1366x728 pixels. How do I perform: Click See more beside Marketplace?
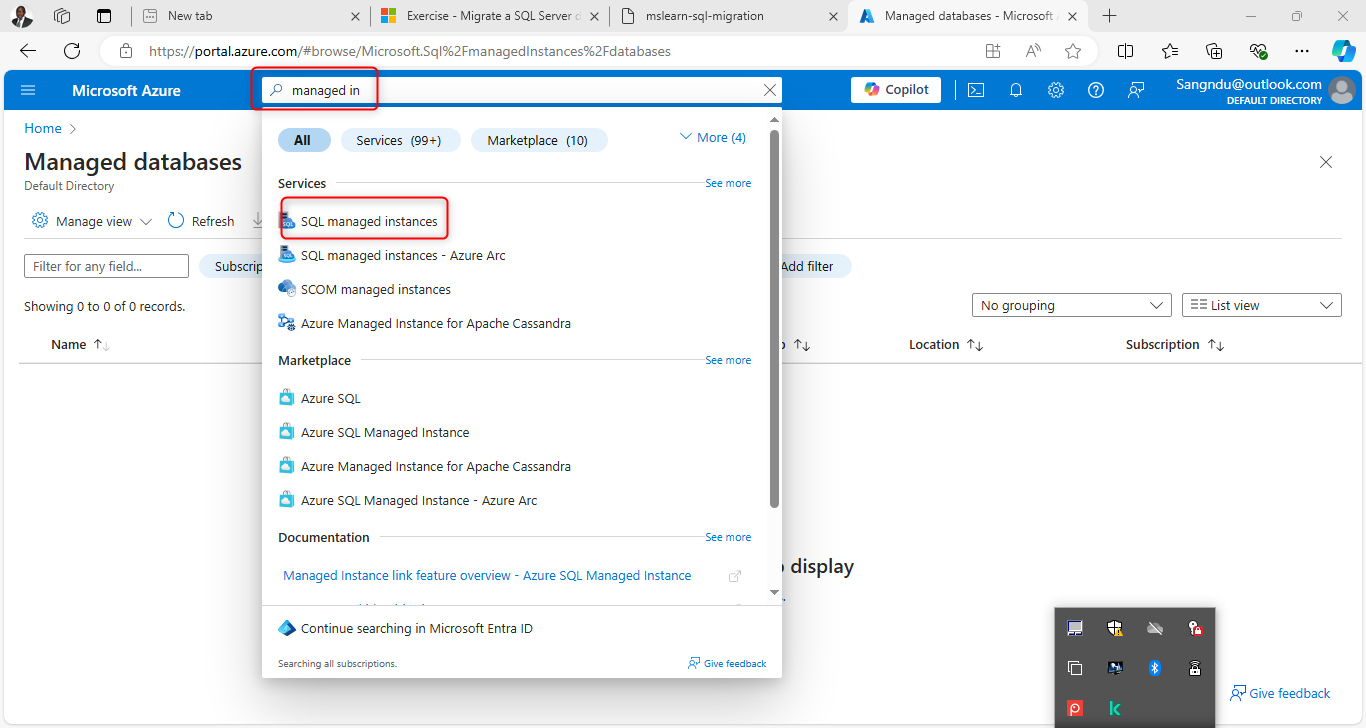pos(728,360)
